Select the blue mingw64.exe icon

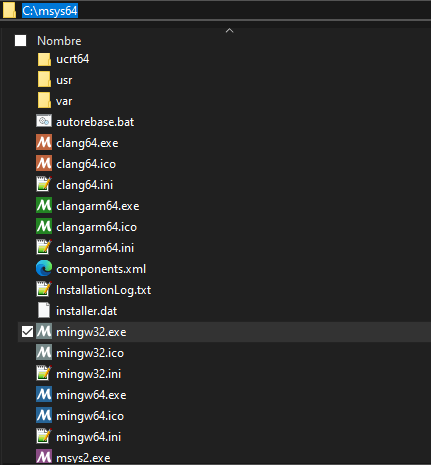(x=44, y=394)
